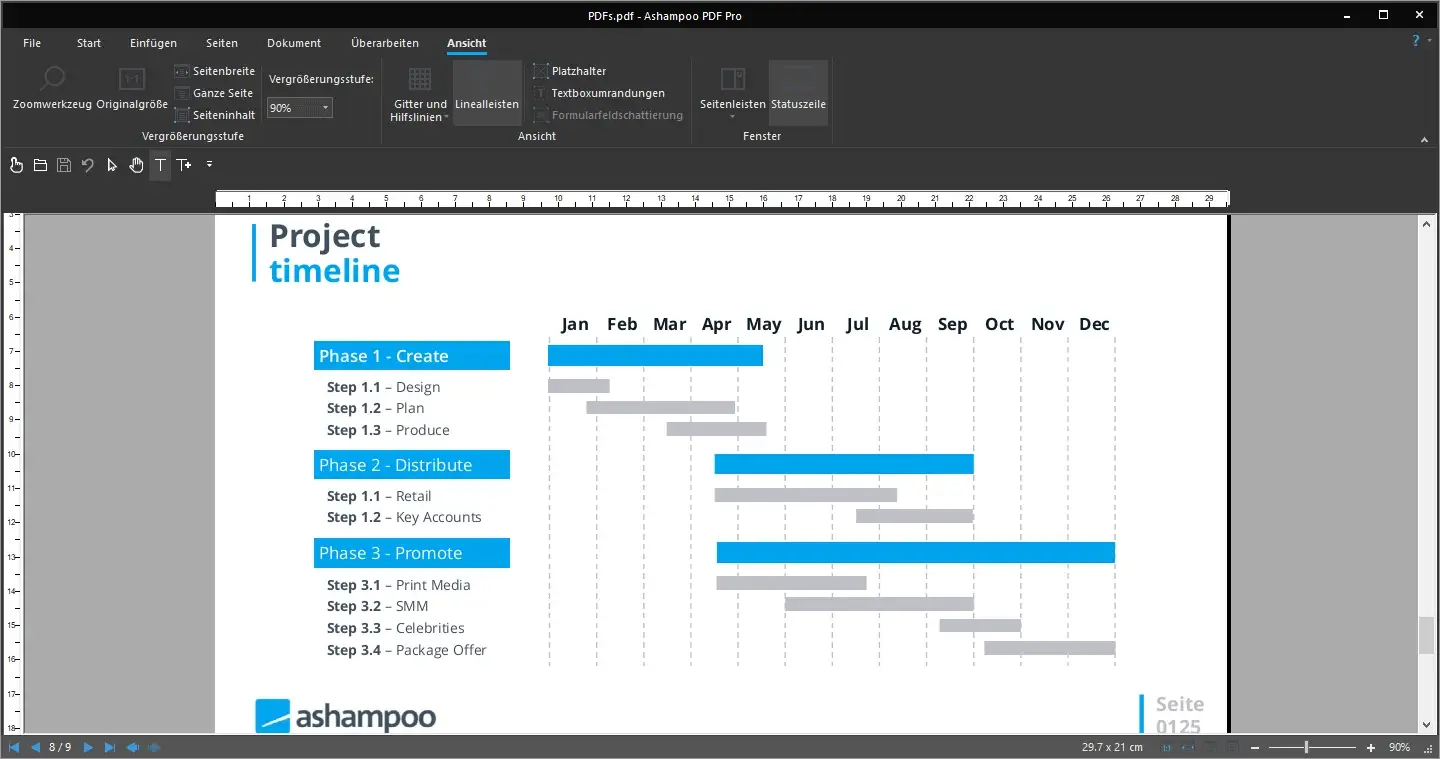Click the Seitenbreite button

(214, 71)
